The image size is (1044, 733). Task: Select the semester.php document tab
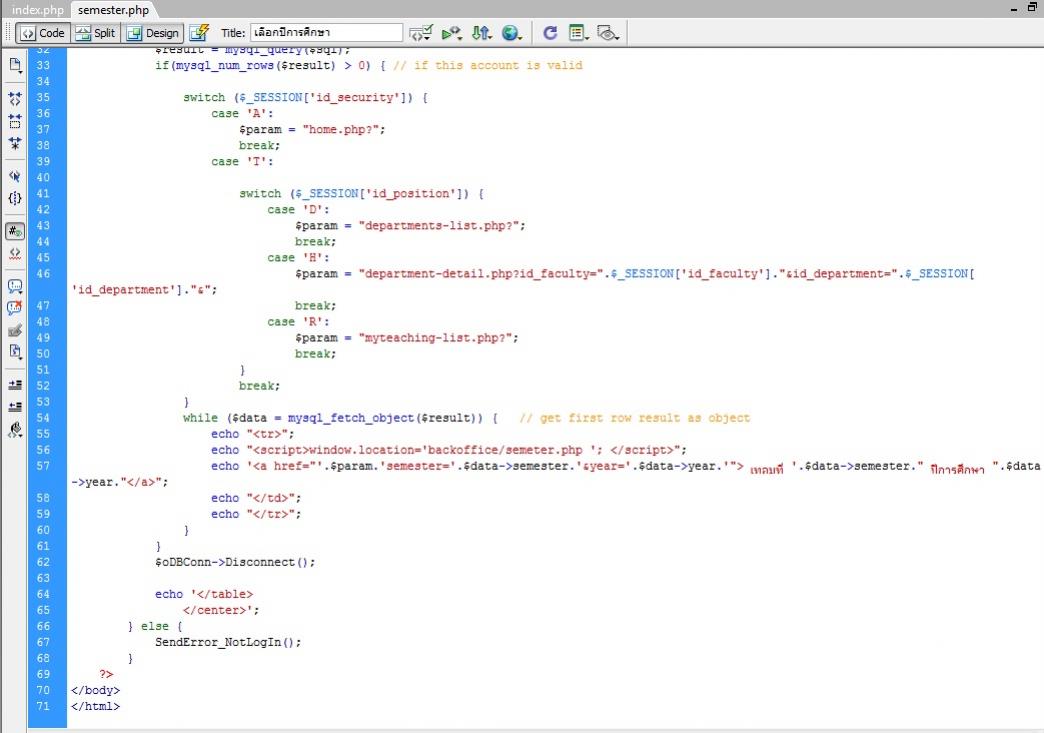click(113, 9)
